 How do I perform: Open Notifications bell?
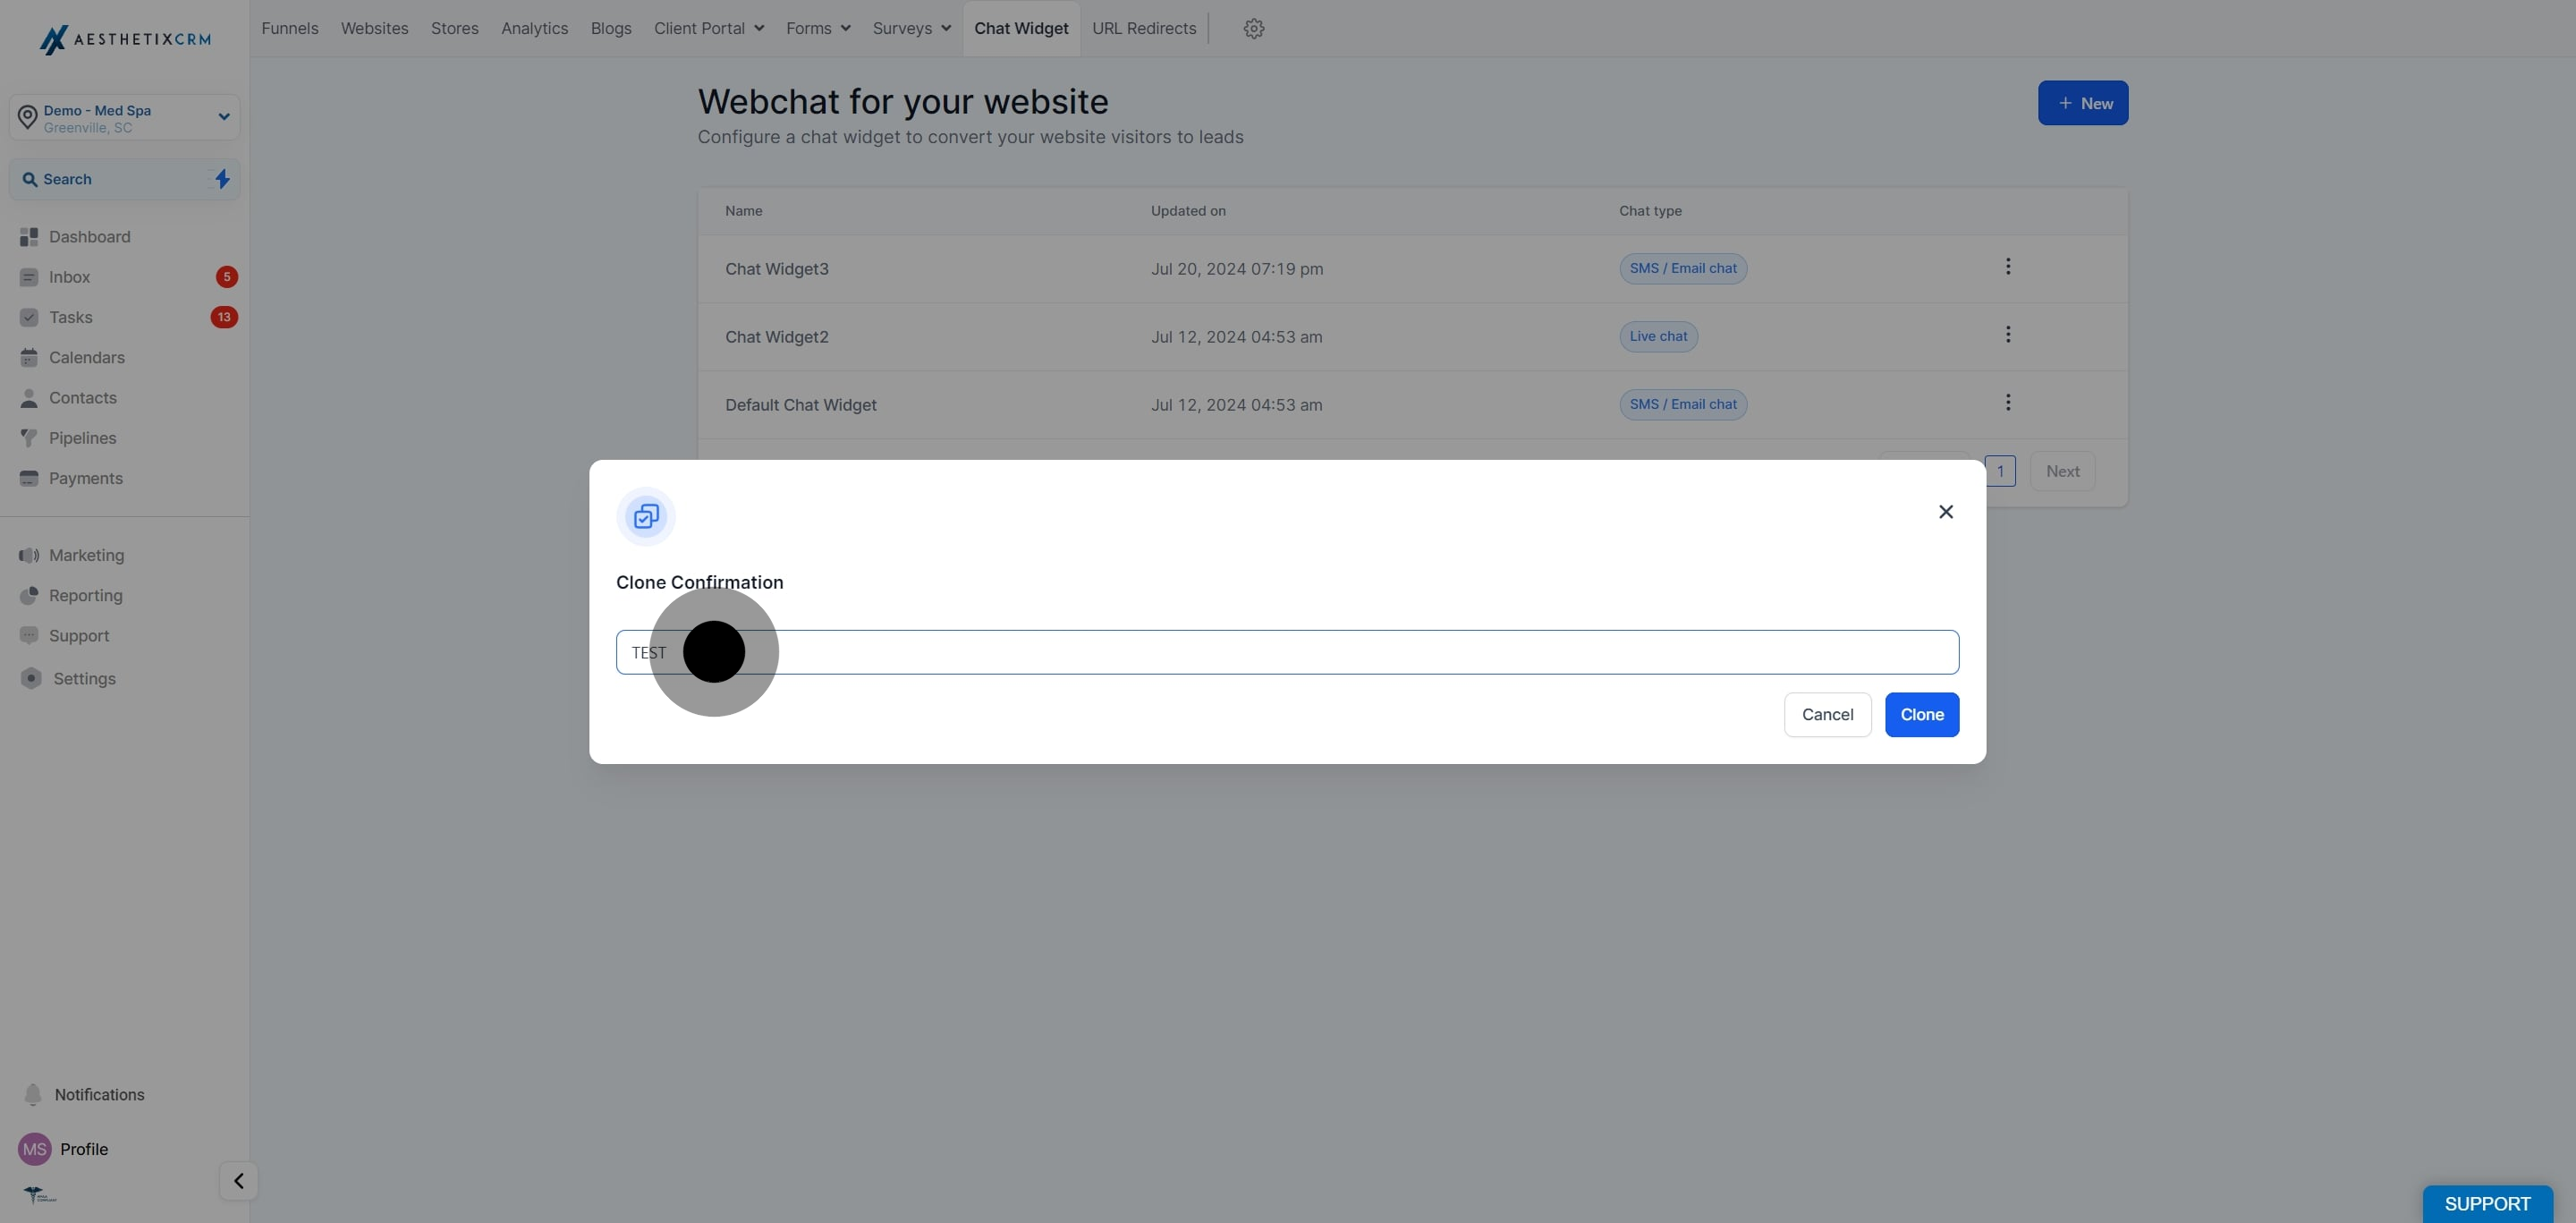click(33, 1095)
